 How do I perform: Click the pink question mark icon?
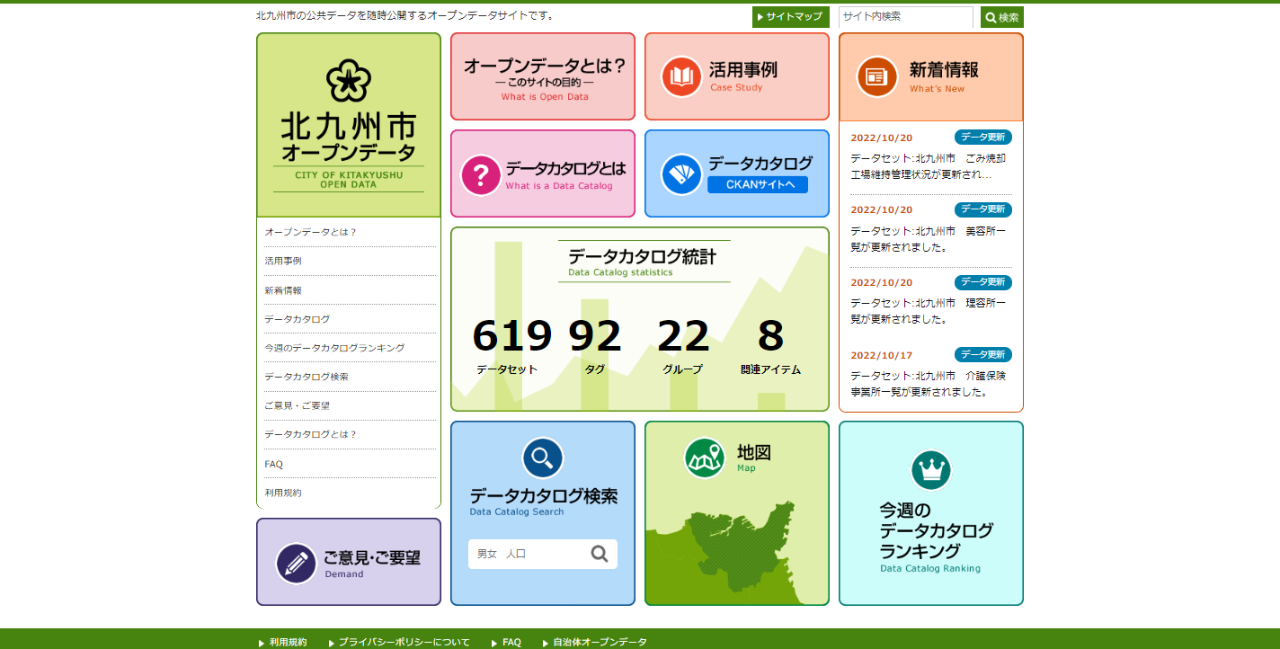[x=481, y=175]
